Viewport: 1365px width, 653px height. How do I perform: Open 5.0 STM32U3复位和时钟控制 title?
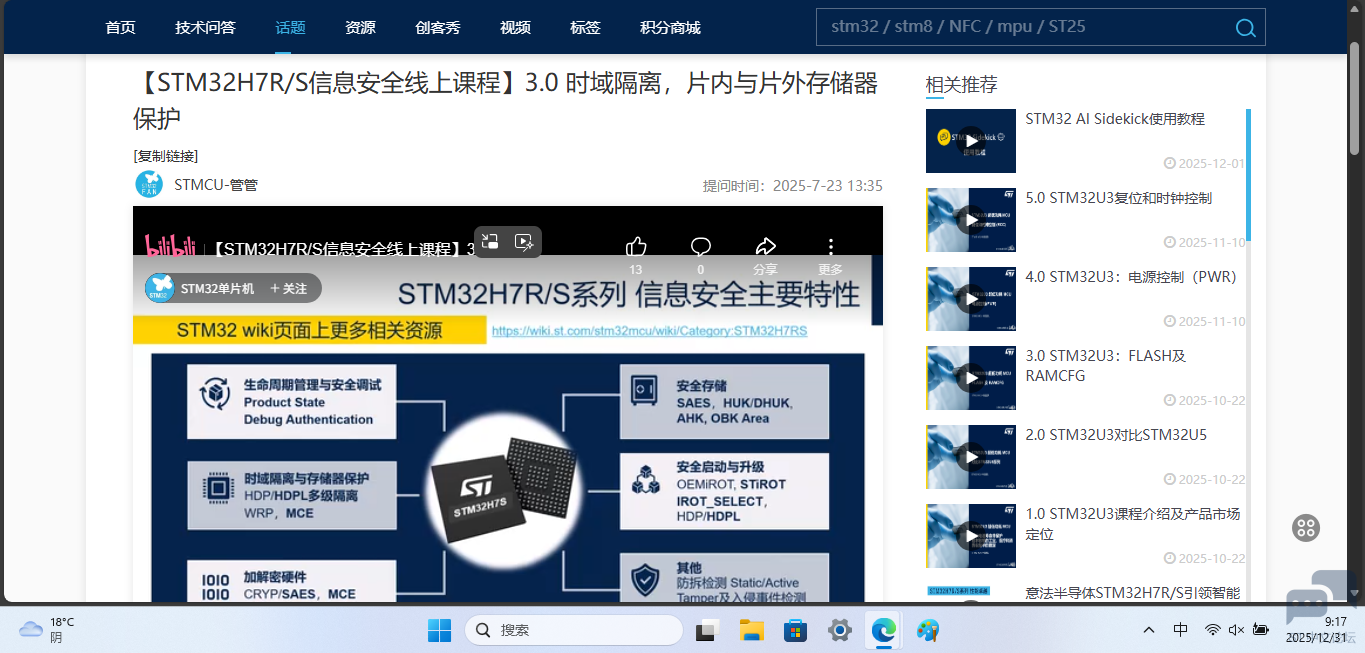[x=1118, y=198]
